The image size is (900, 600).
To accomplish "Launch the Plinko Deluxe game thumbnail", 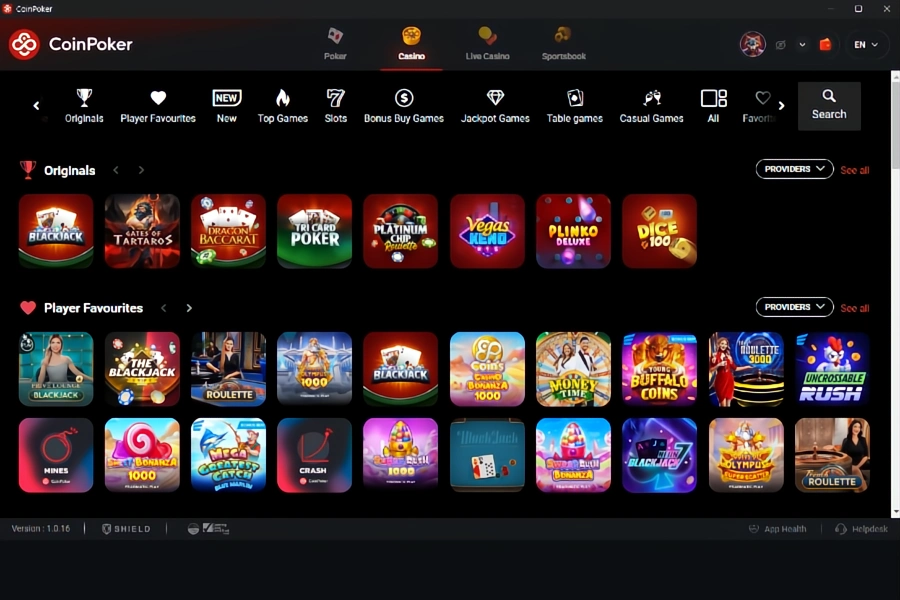I will 573,231.
